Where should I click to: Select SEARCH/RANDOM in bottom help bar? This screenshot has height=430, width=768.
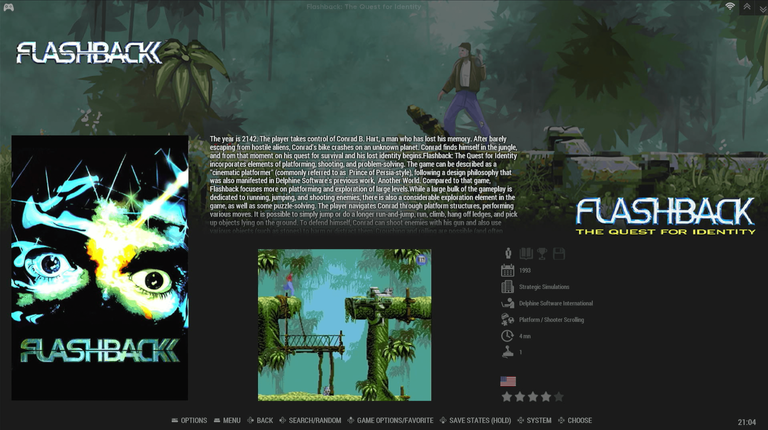pyautogui.click(x=315, y=420)
